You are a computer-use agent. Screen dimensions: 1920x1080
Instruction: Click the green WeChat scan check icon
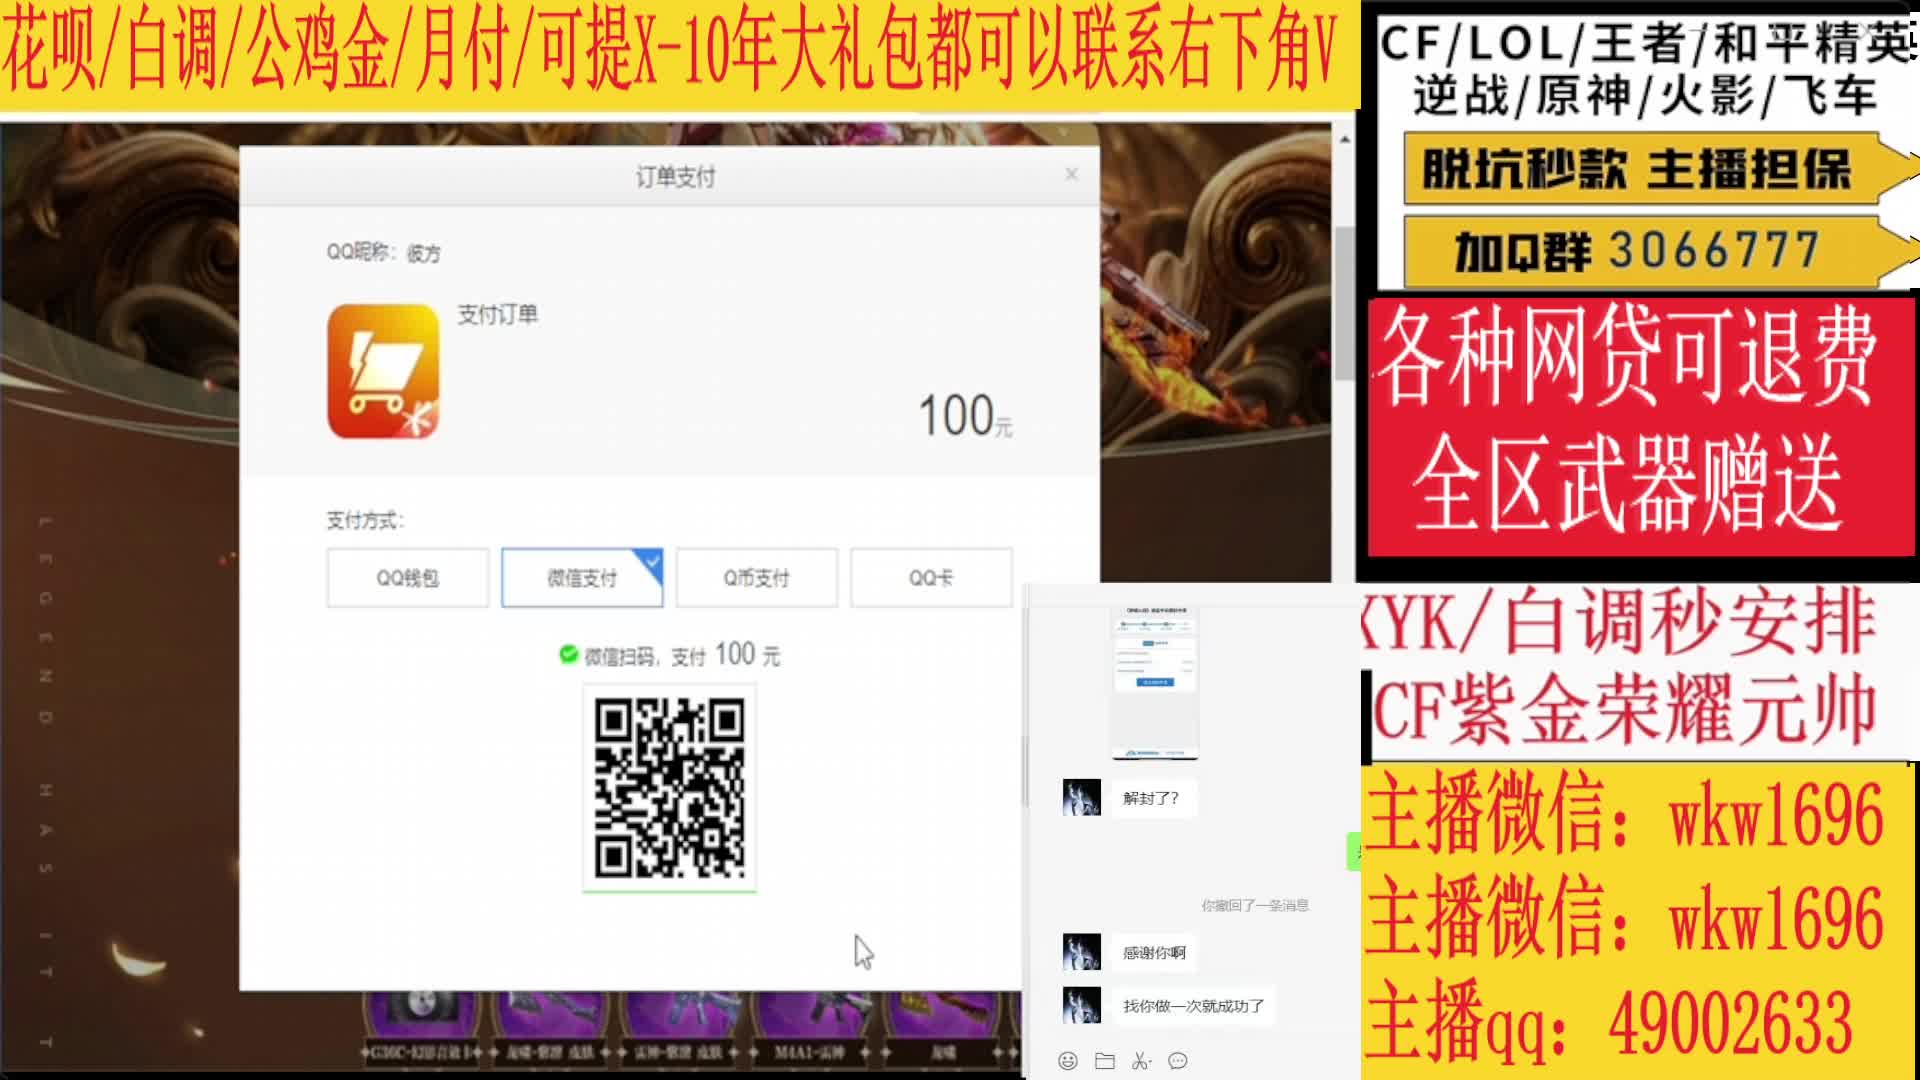pyautogui.click(x=568, y=655)
